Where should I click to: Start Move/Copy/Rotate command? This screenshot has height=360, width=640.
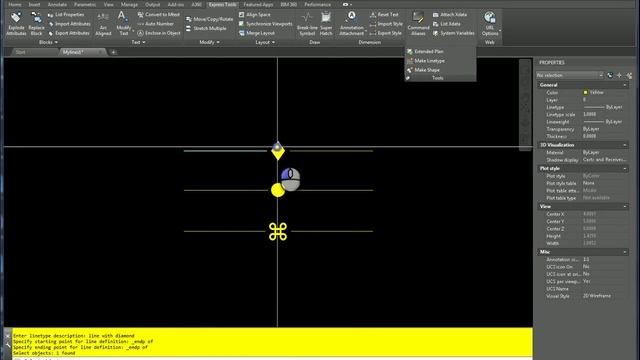coord(209,19)
